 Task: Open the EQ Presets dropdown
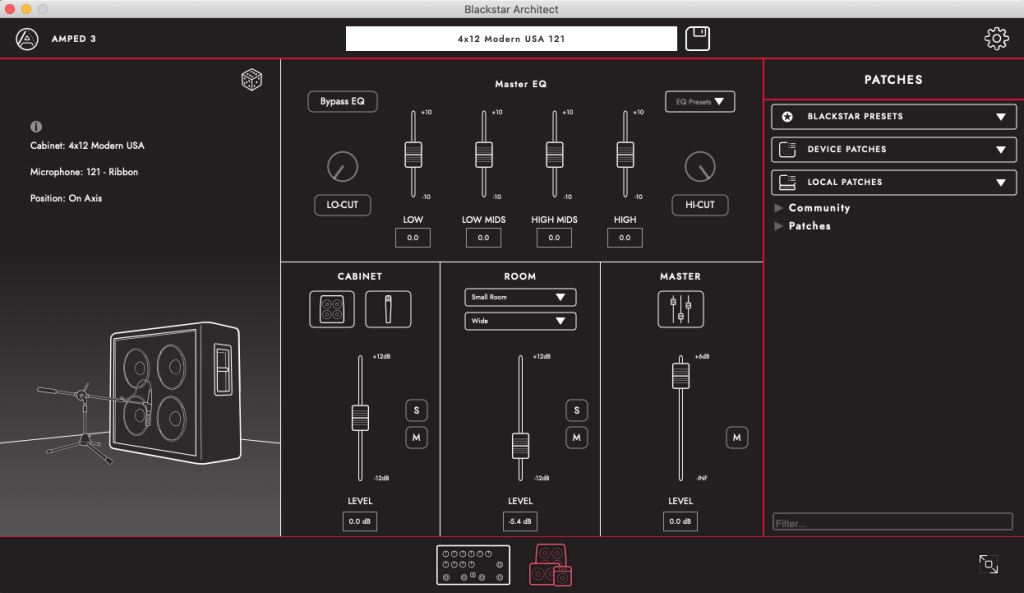[x=700, y=101]
